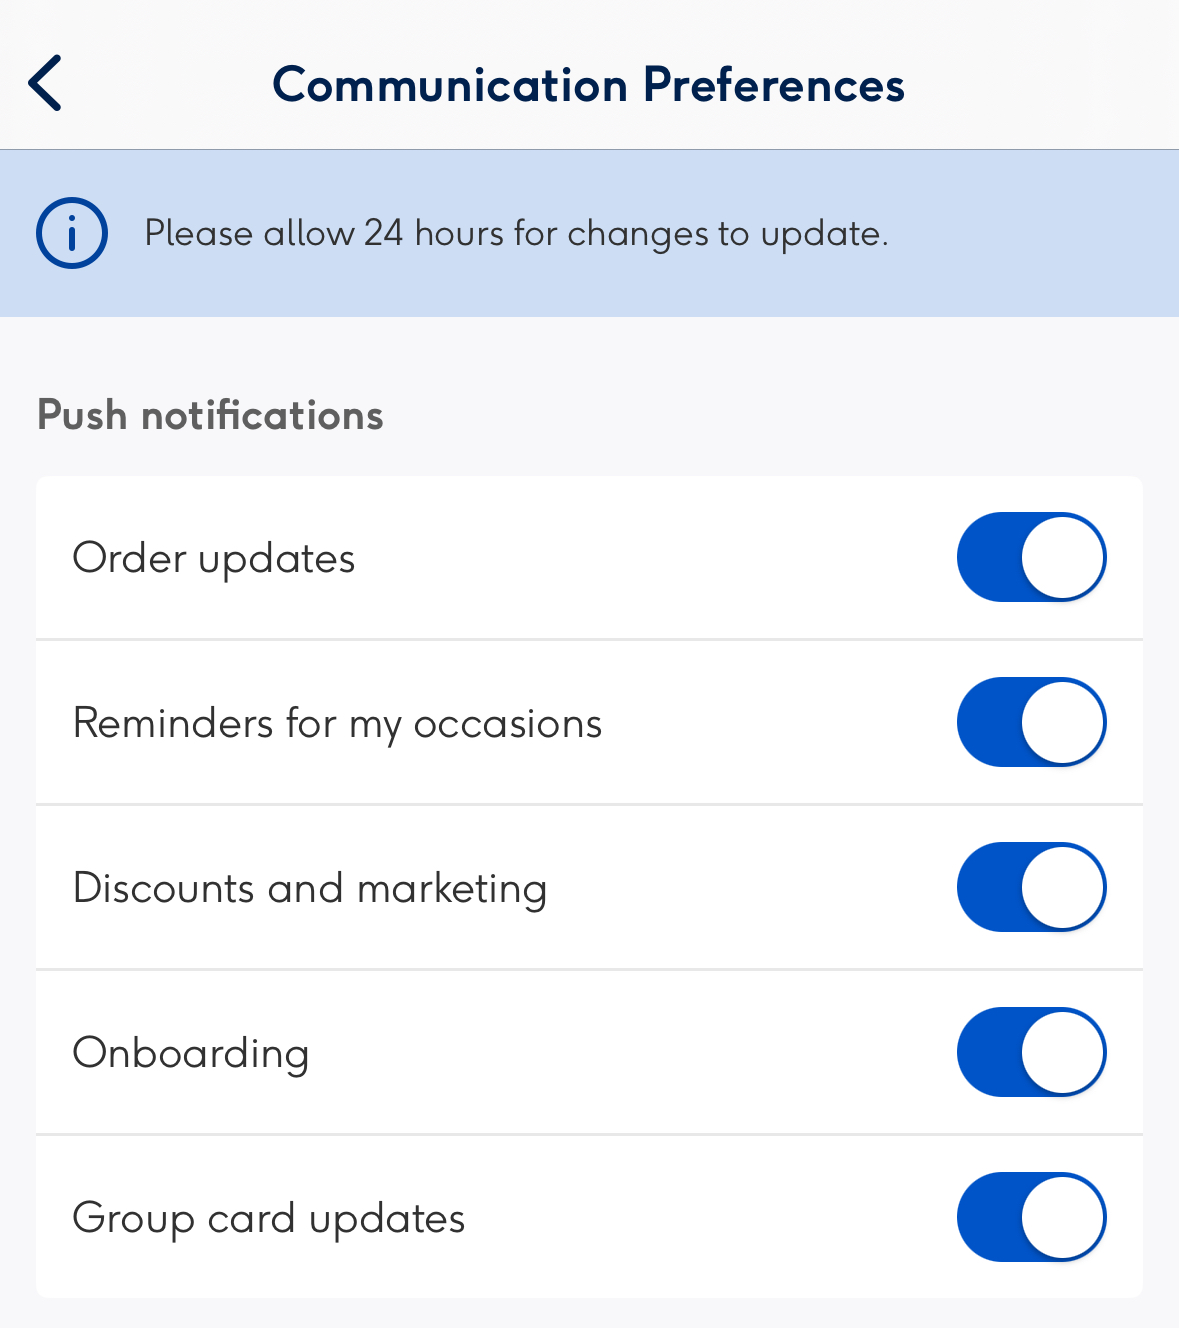The width and height of the screenshot is (1179, 1328).
Task: Disable Group card updates toggle
Action: click(x=1031, y=1217)
